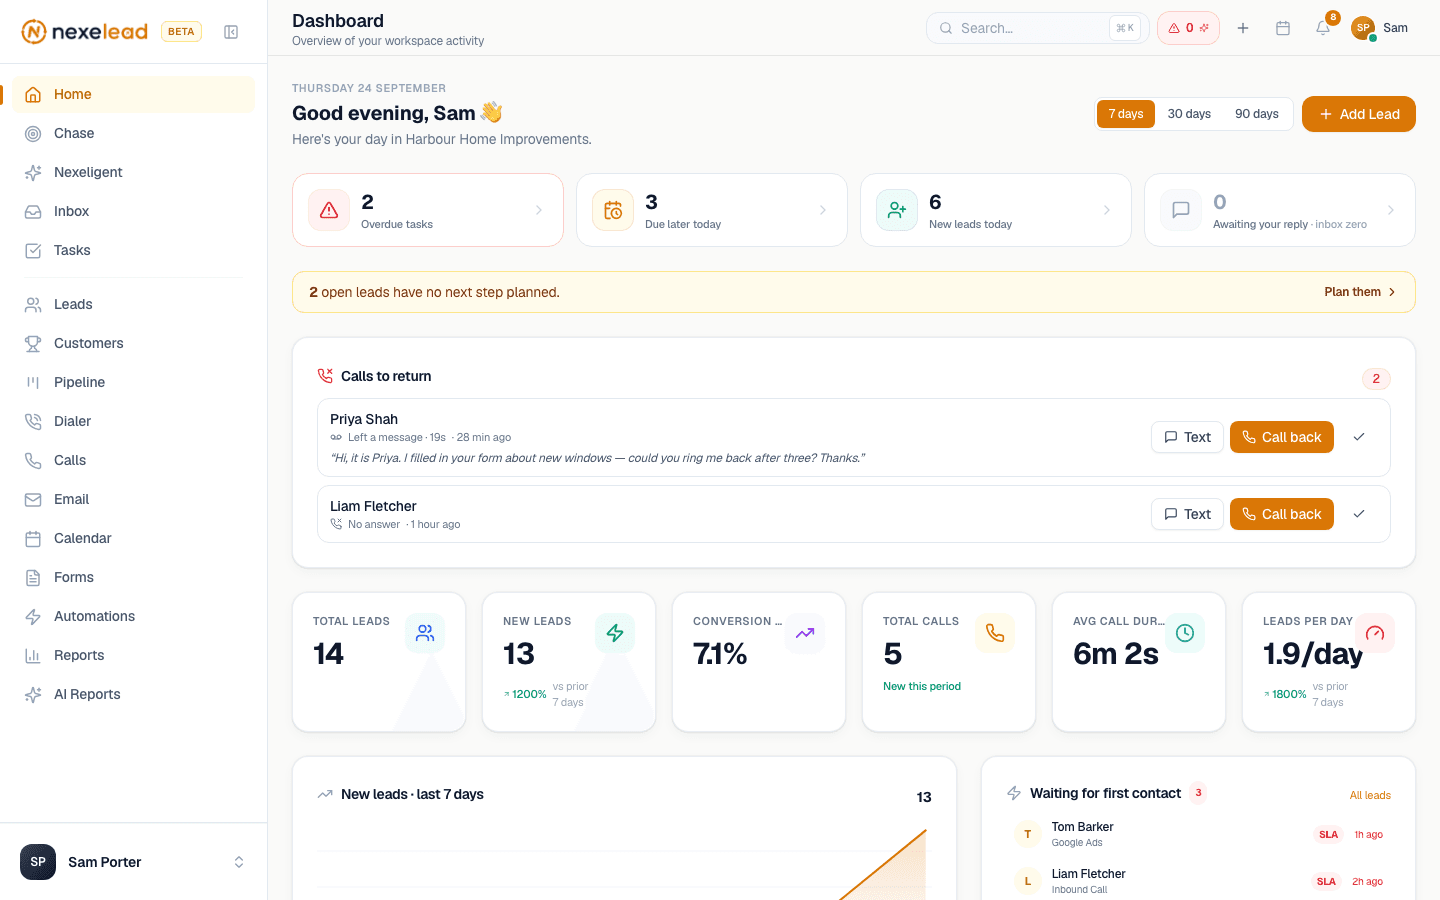Open Forms in sidebar

[x=134, y=577]
